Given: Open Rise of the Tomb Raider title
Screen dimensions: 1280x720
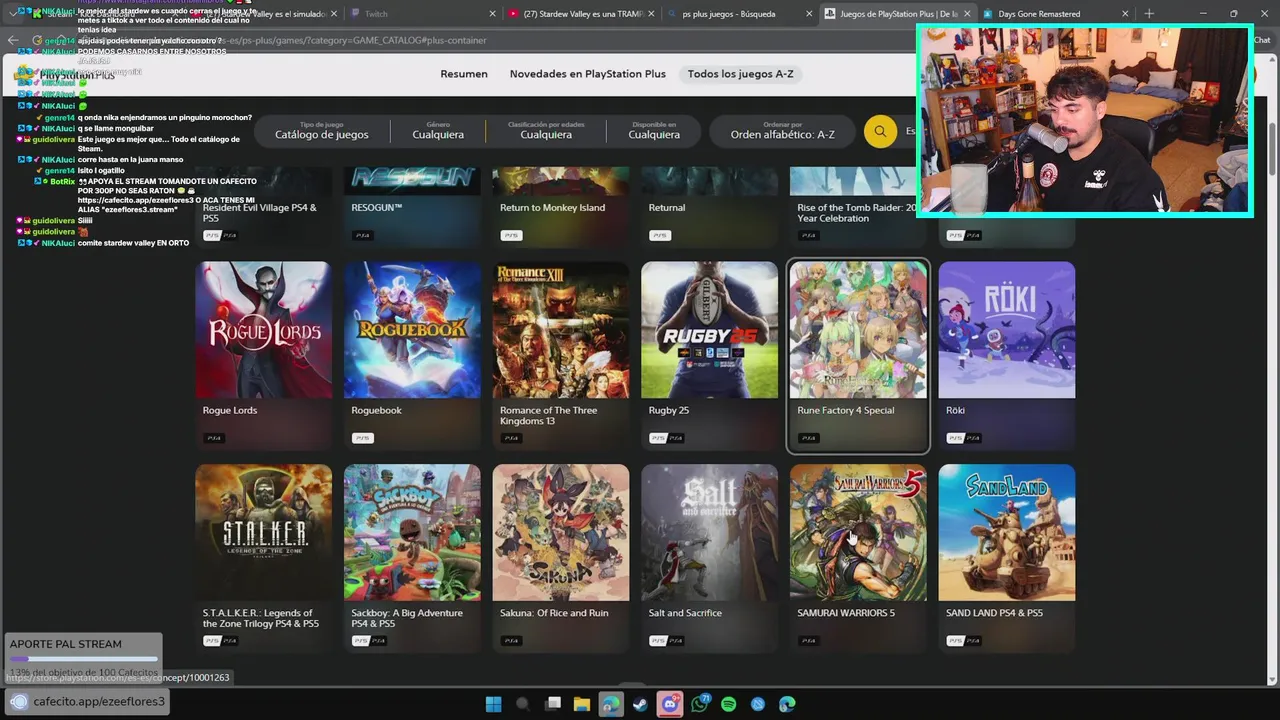Looking at the screenshot, I should pyautogui.click(x=857, y=213).
